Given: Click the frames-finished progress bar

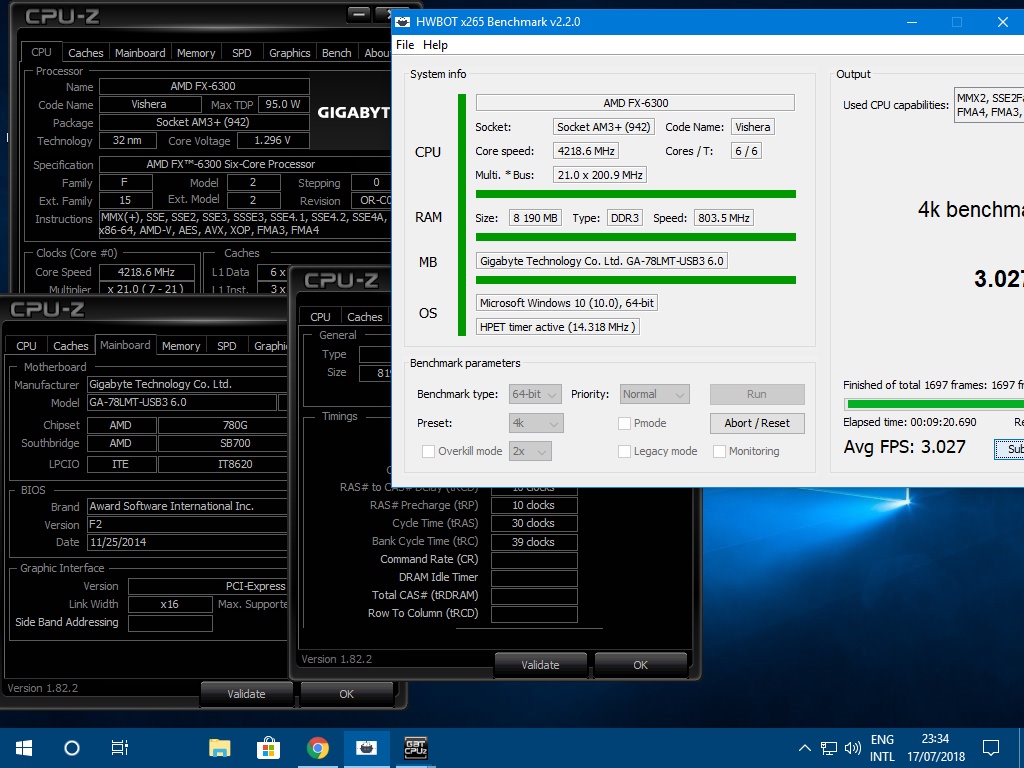Looking at the screenshot, I should coord(934,404).
